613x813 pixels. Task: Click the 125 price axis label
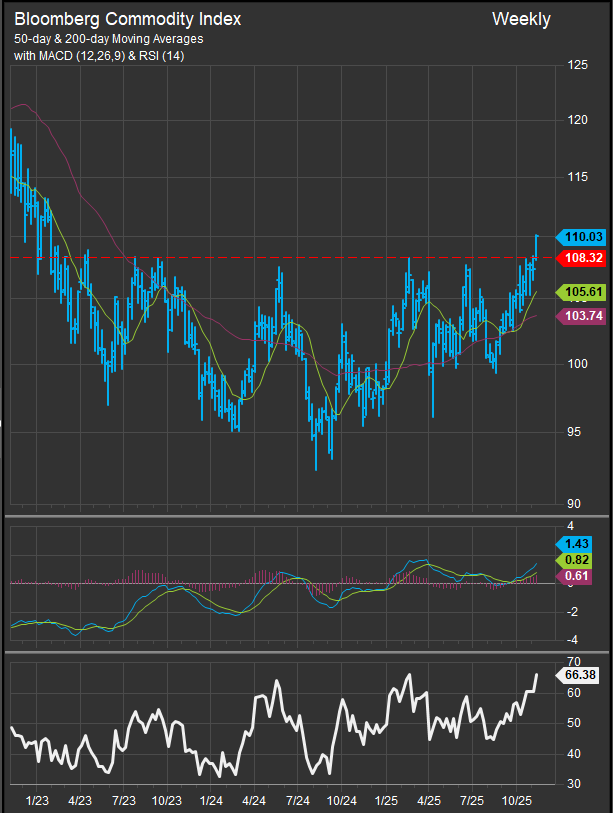click(x=577, y=66)
